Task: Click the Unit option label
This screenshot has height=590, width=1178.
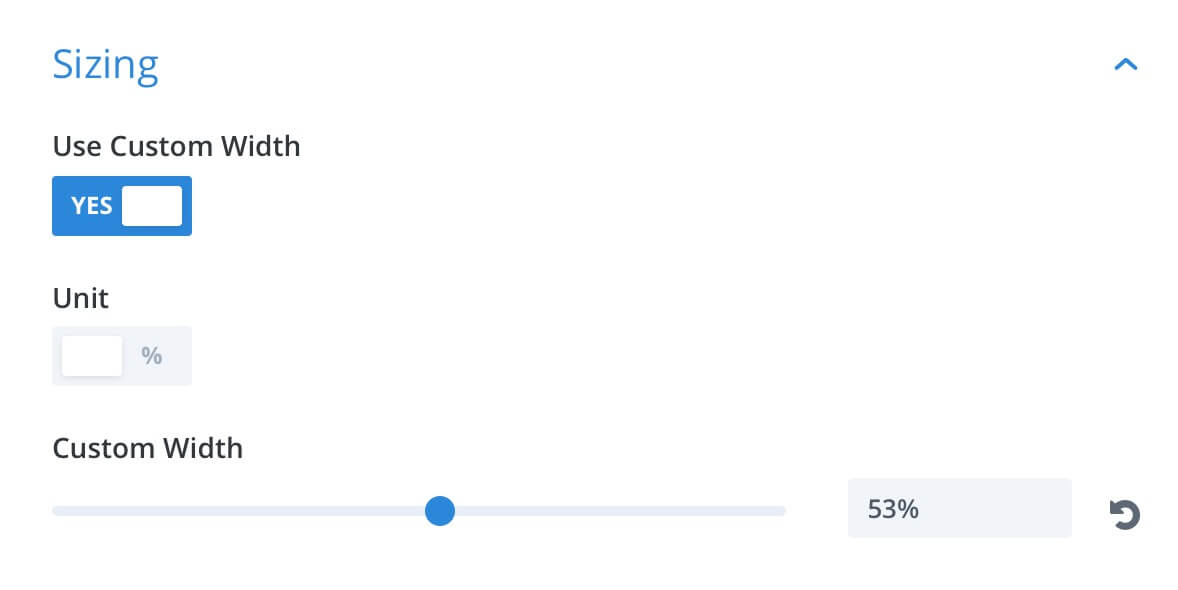Action: 80,298
